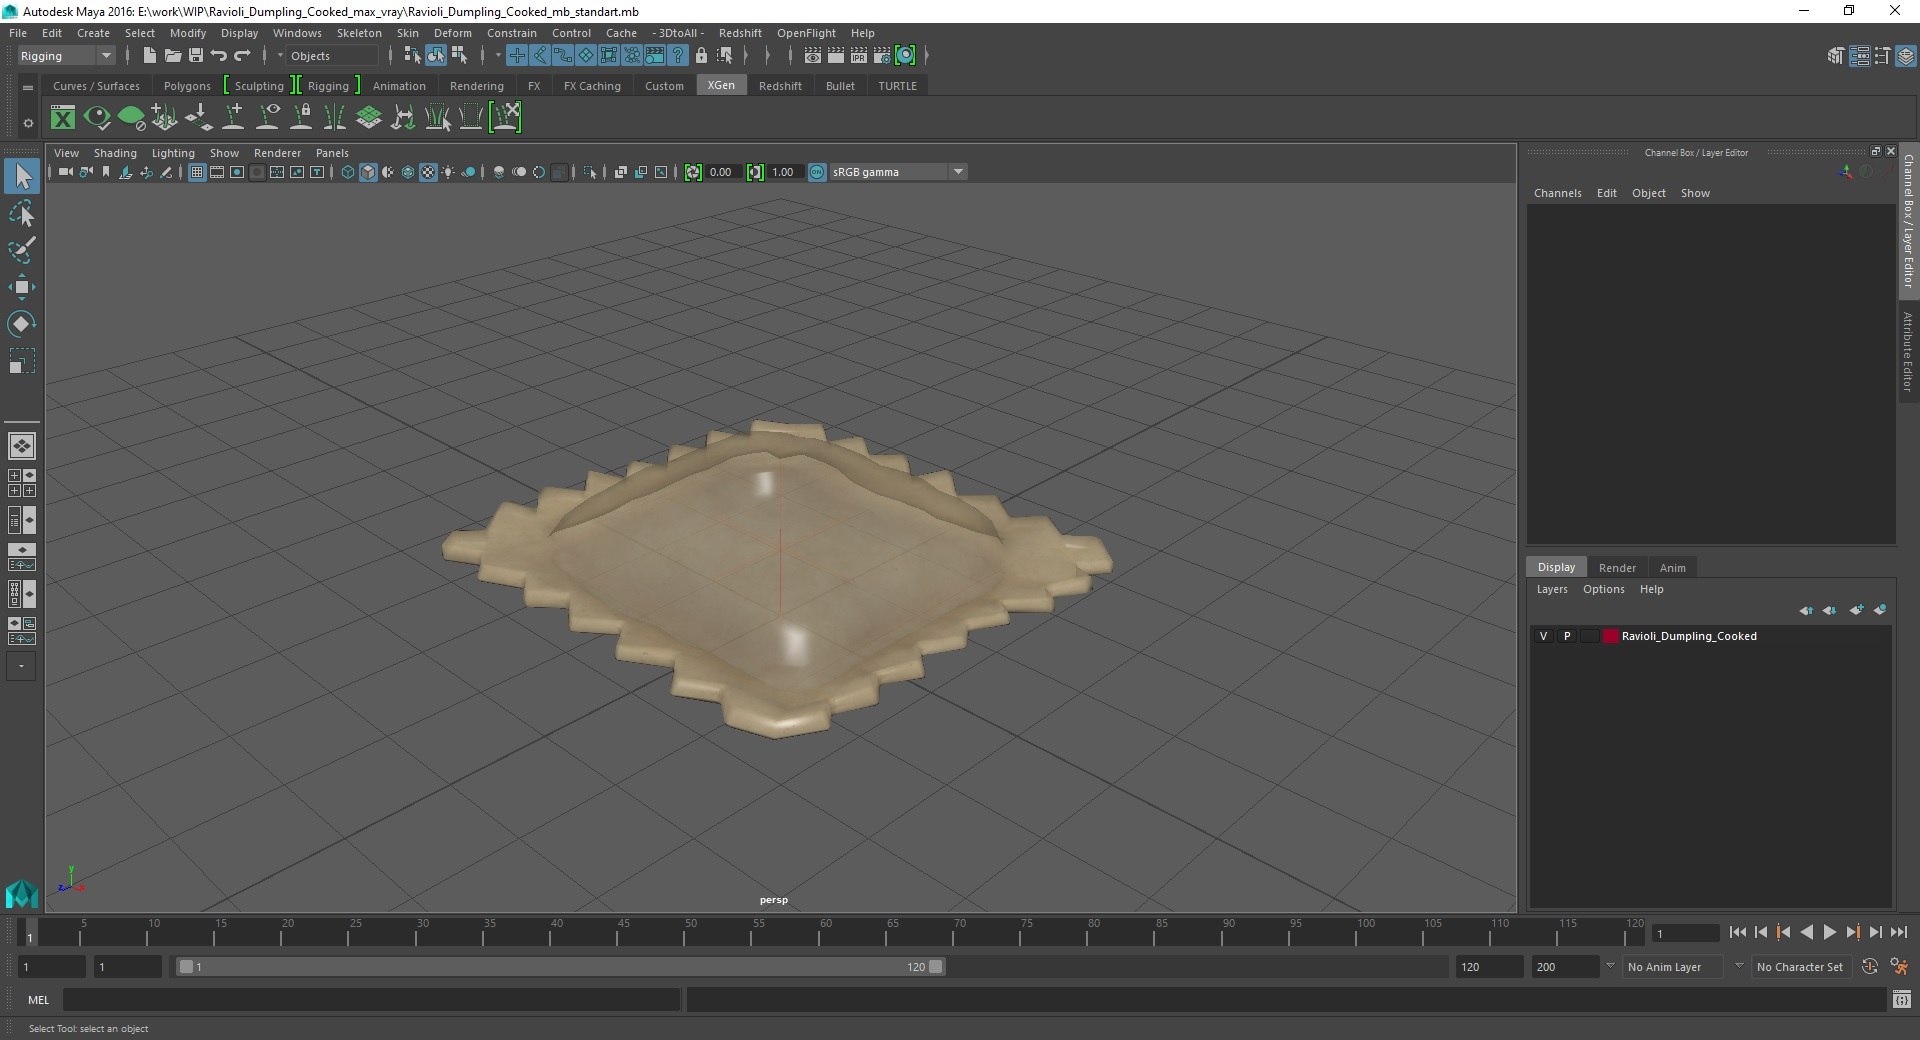The width and height of the screenshot is (1920, 1040).
Task: Click the Save scene icon
Action: (x=196, y=56)
